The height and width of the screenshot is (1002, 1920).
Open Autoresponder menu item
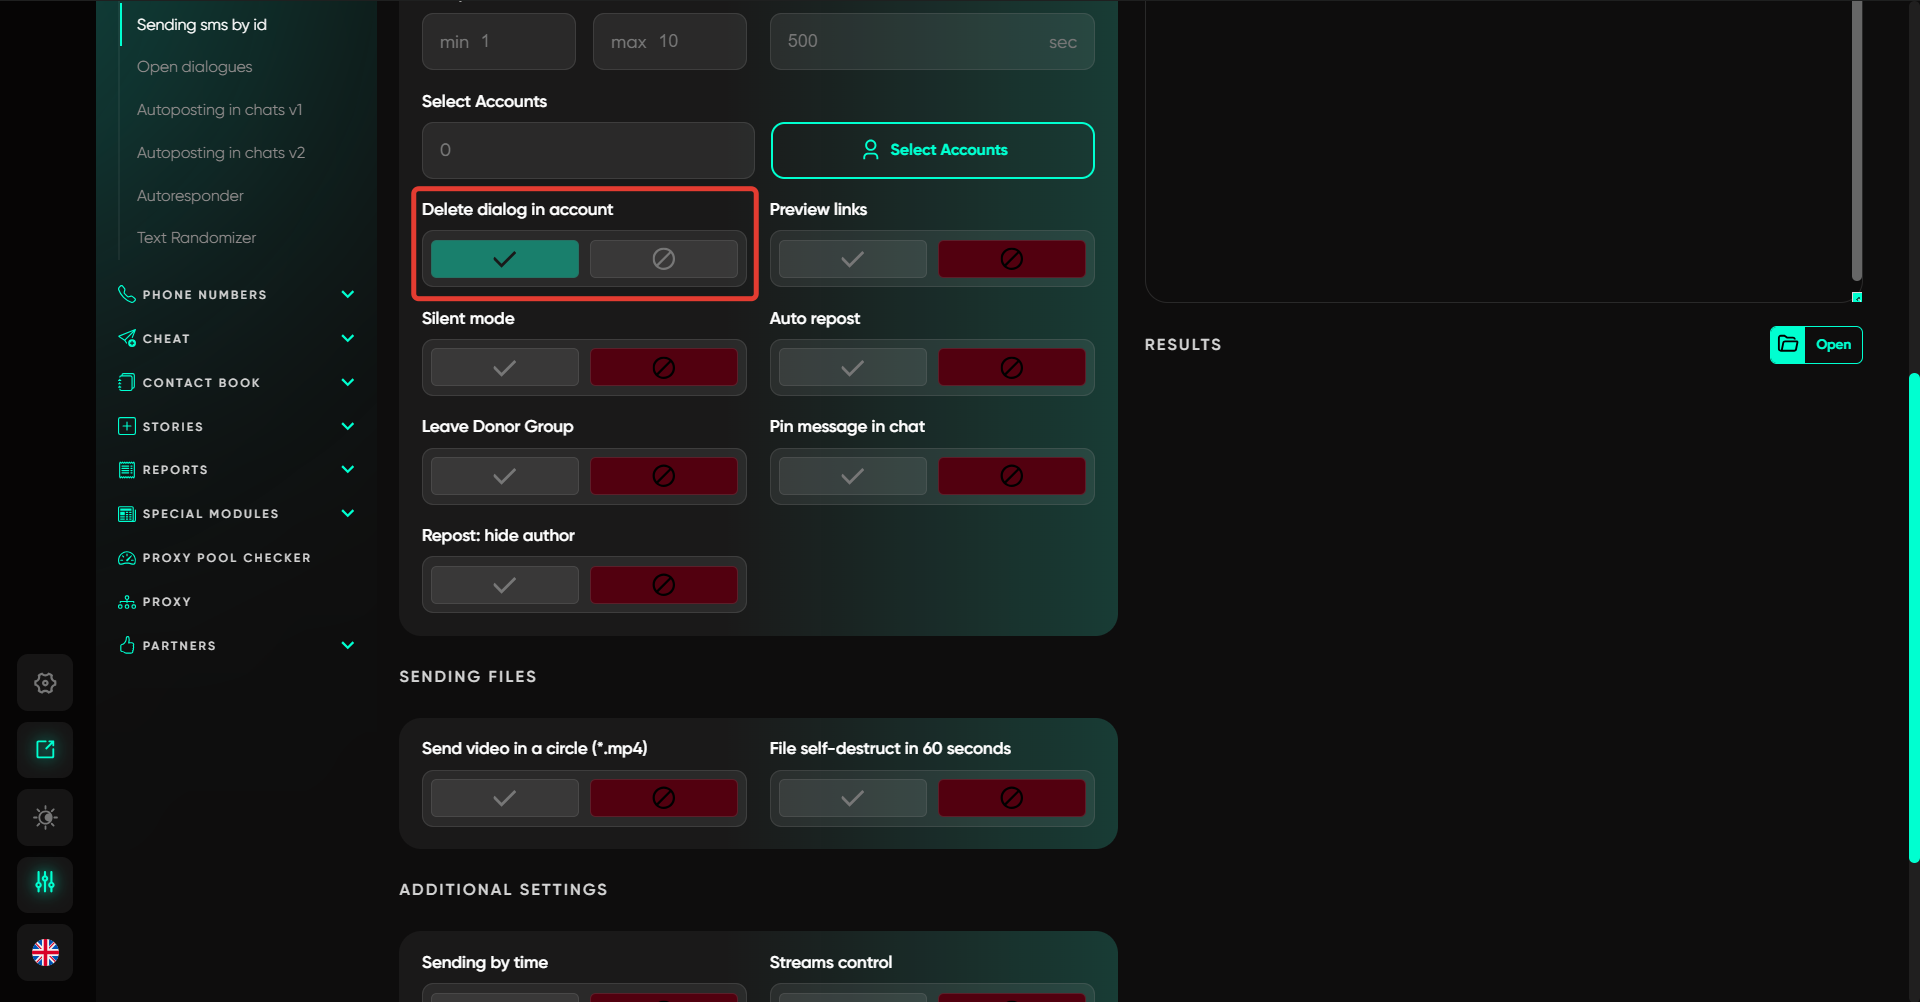pyautogui.click(x=190, y=196)
